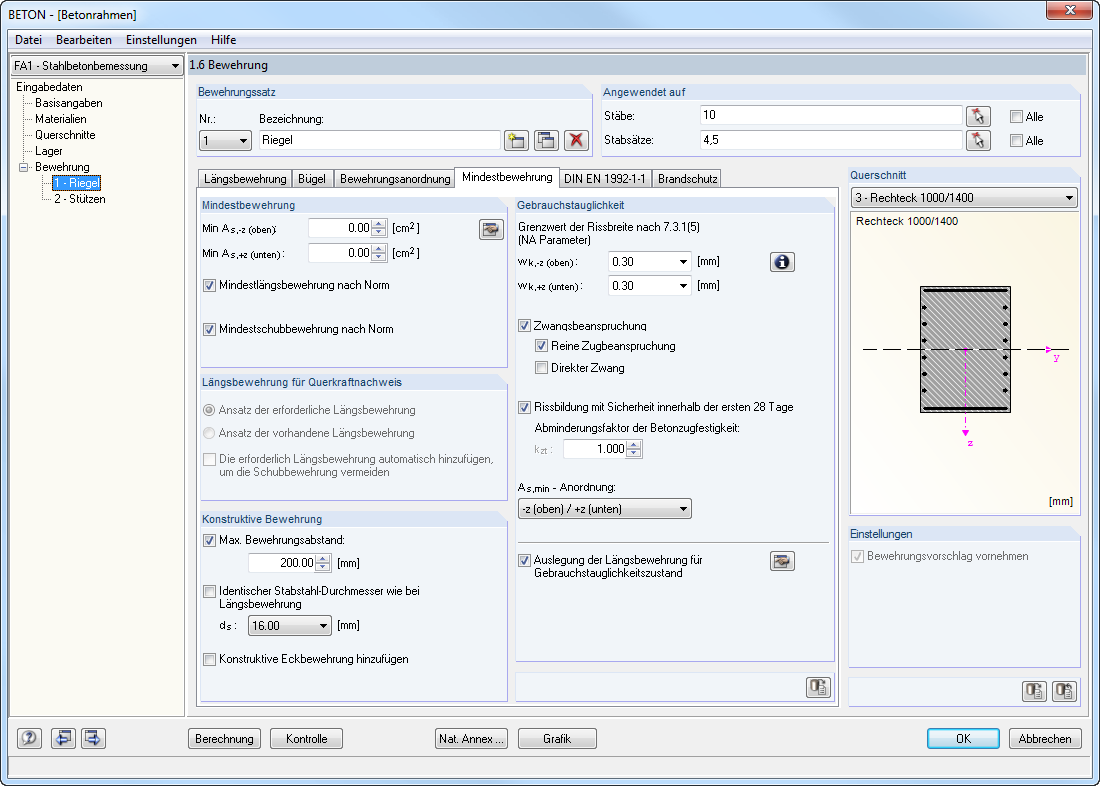Click left cross-section info icon under Einstellungen
Screen dimensions: 1100x786
click(x=1034, y=691)
